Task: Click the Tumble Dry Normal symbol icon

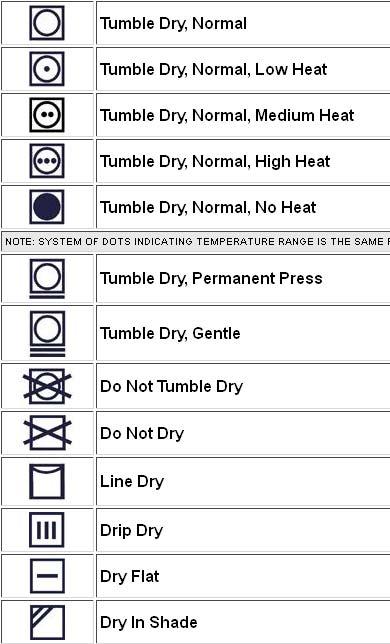Action: (x=47, y=23)
